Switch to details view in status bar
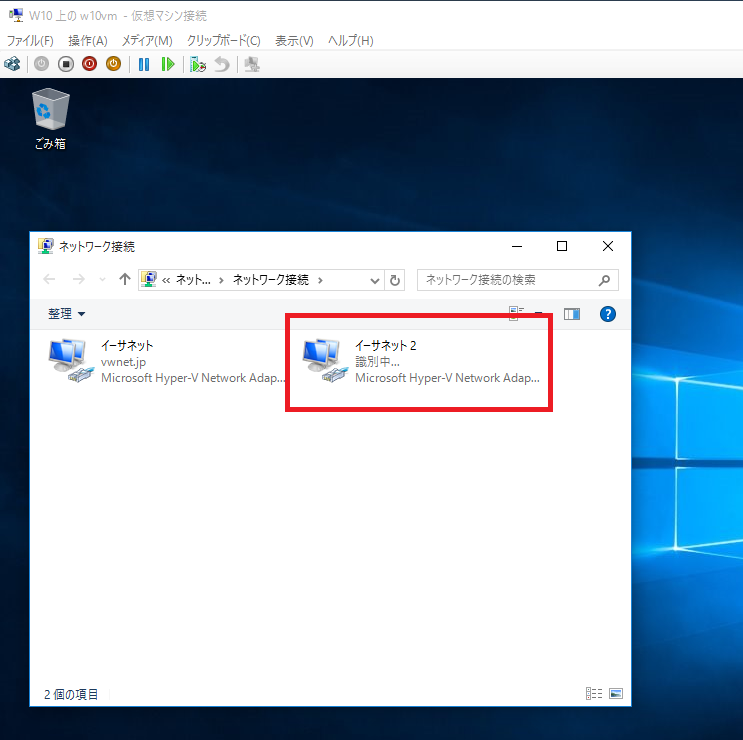The height and width of the screenshot is (740, 743). [x=594, y=694]
